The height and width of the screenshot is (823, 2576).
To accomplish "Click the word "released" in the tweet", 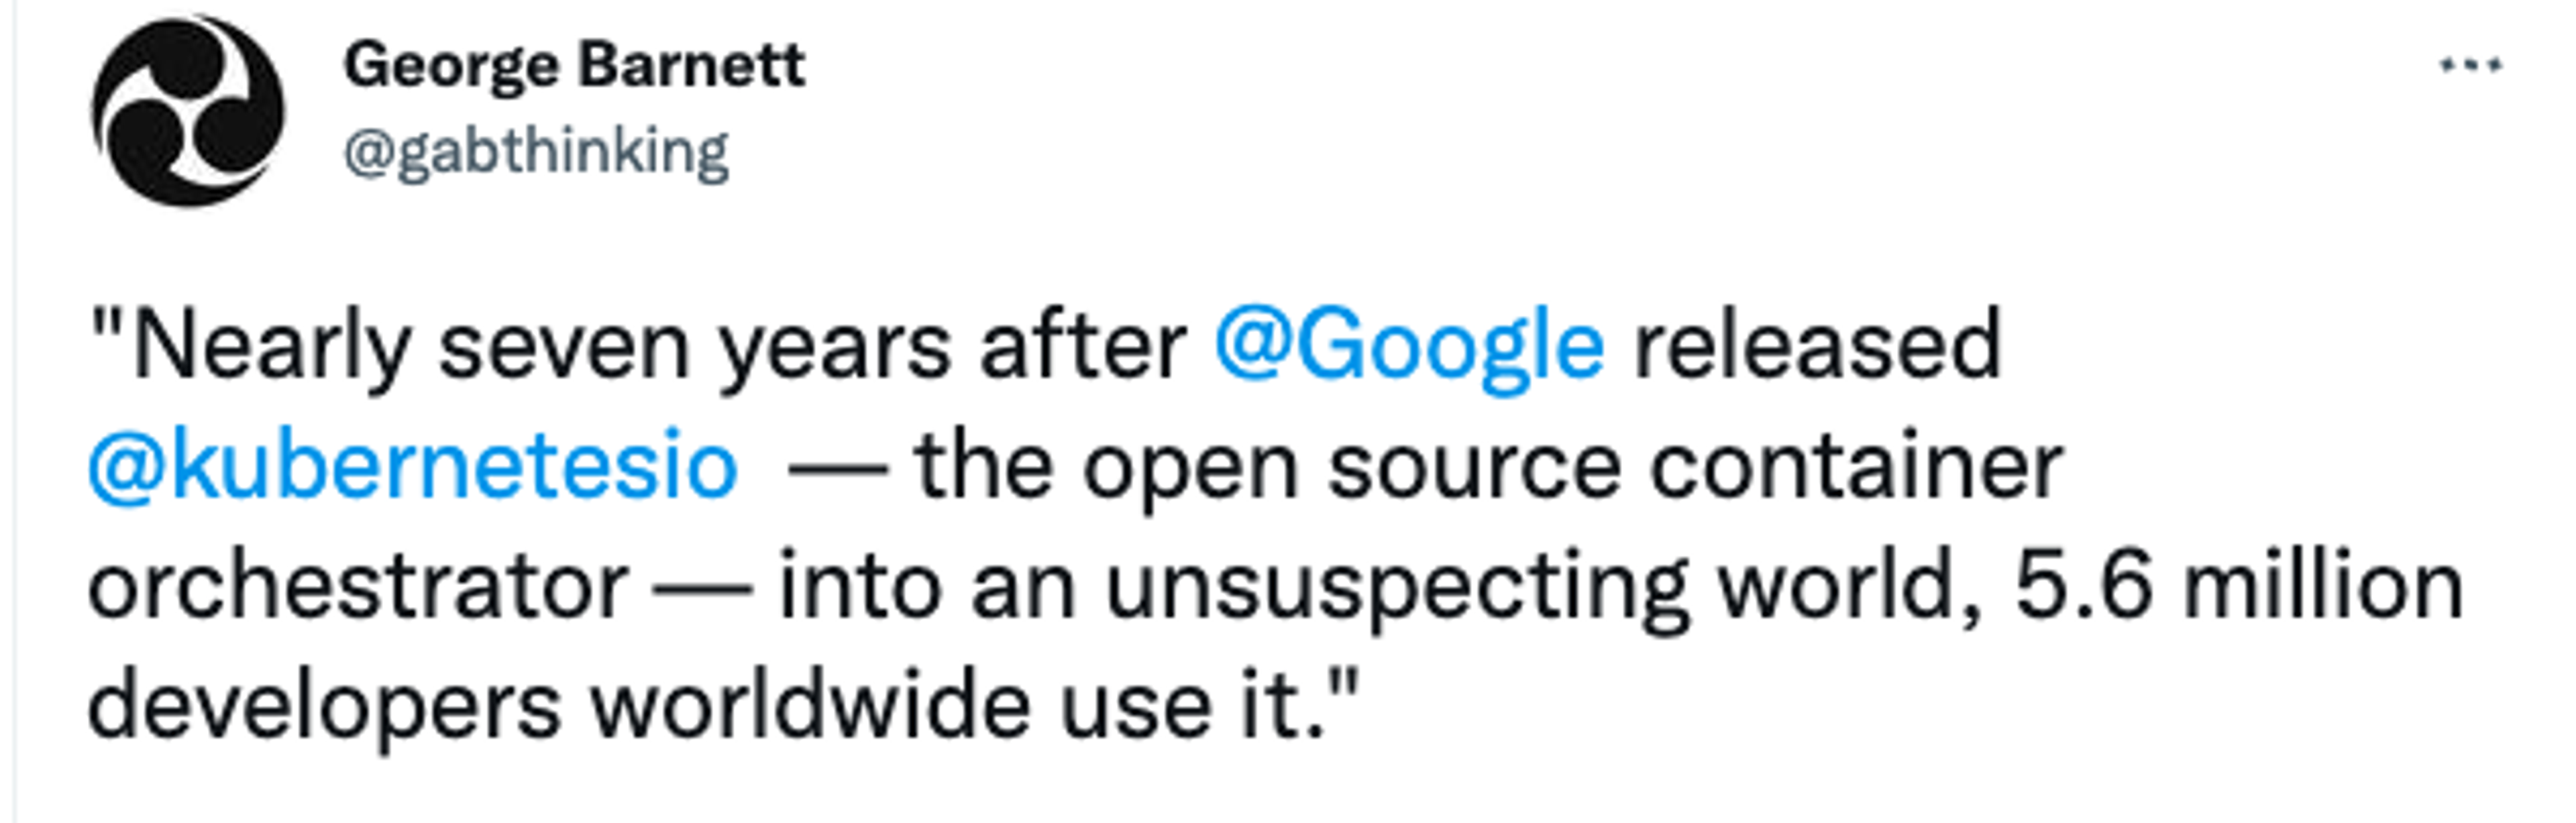I will (1817, 346).
